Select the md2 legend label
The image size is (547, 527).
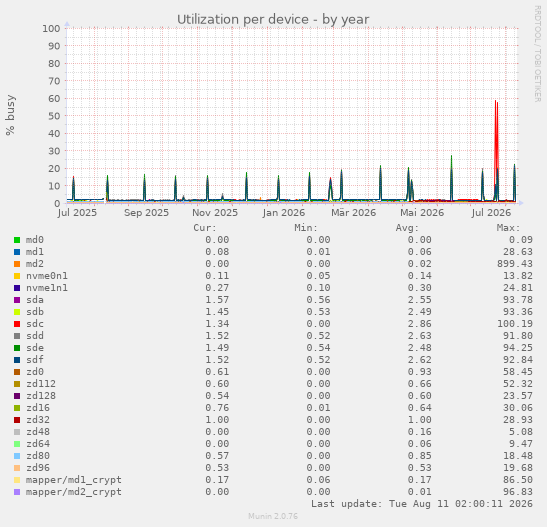coord(35,264)
